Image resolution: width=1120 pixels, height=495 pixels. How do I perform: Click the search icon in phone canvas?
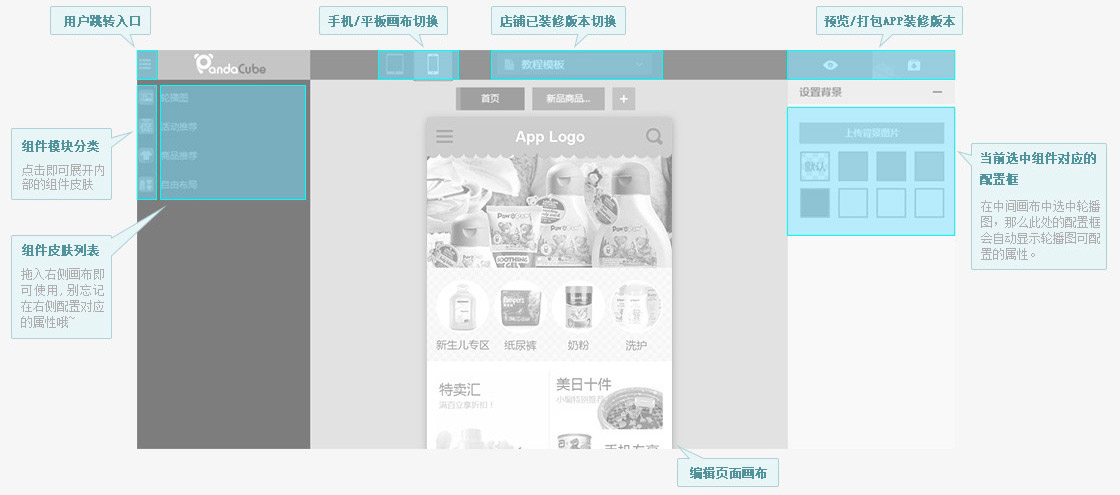pos(654,136)
